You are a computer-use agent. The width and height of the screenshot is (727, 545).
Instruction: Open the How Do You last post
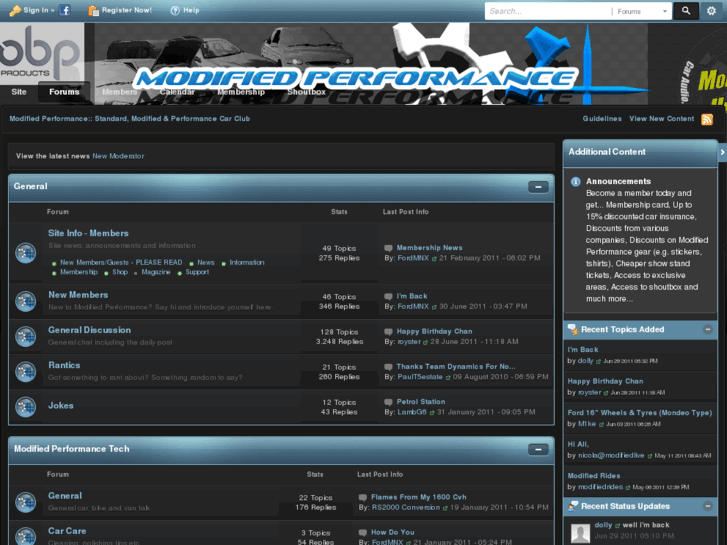point(393,532)
